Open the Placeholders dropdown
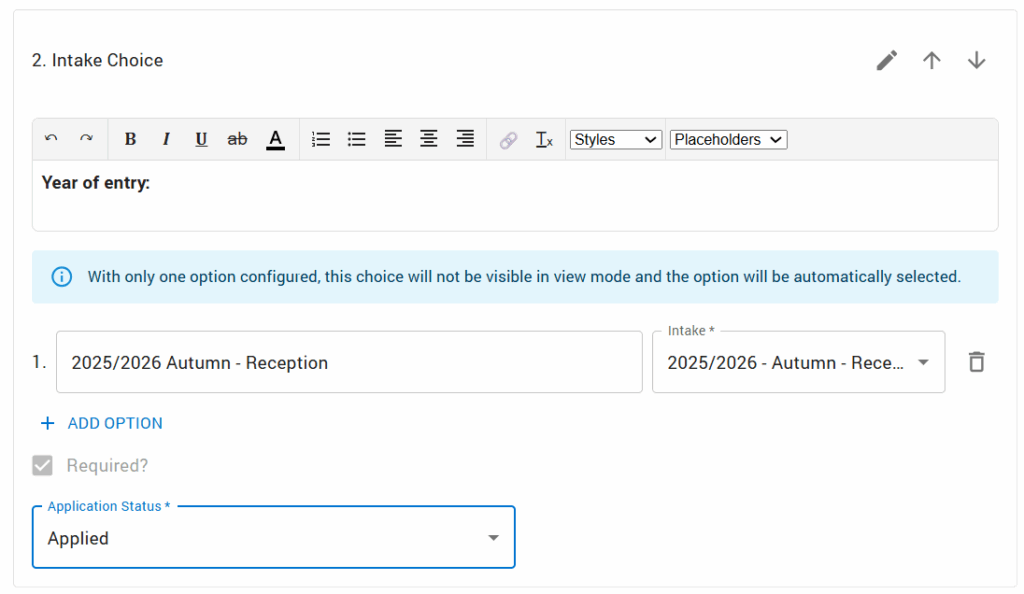The width and height of the screenshot is (1024, 594). click(x=728, y=140)
